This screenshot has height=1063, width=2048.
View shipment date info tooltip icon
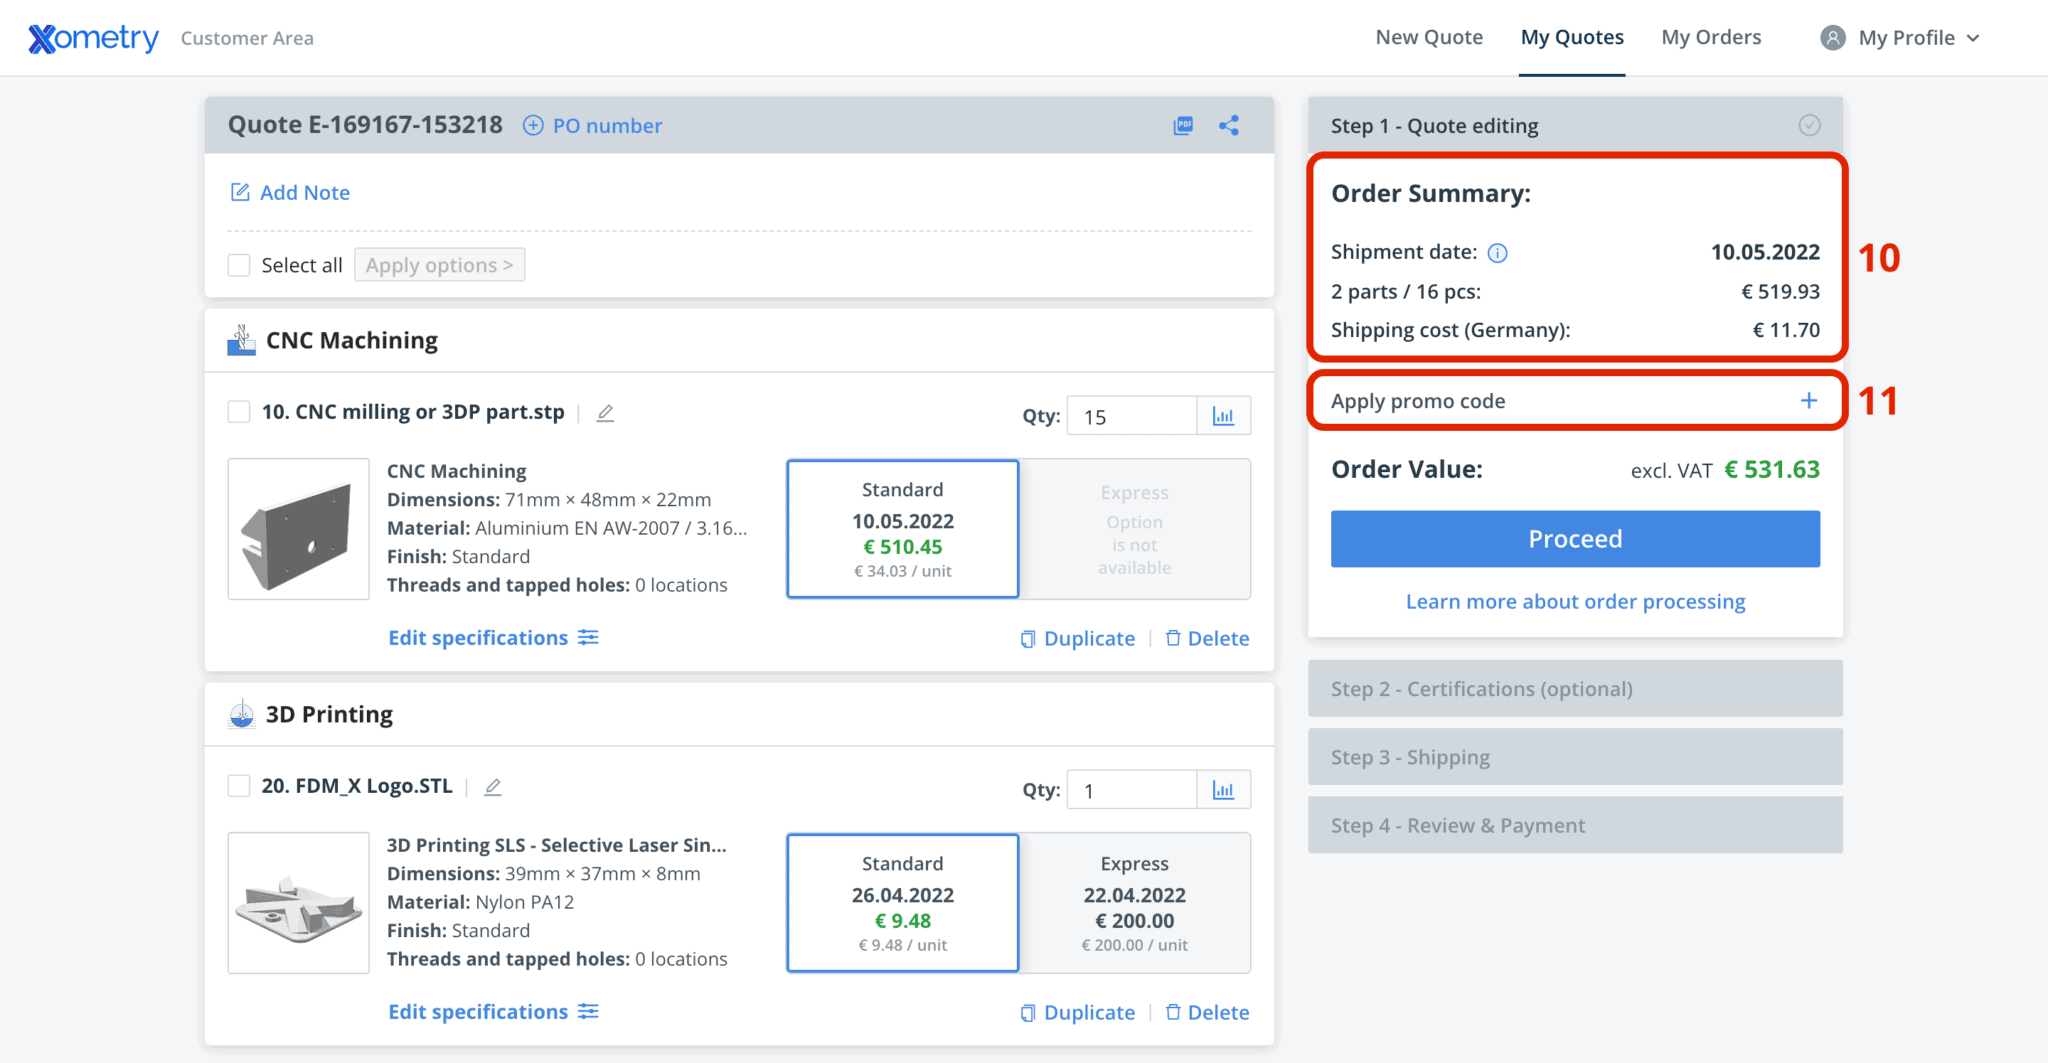coord(1497,252)
